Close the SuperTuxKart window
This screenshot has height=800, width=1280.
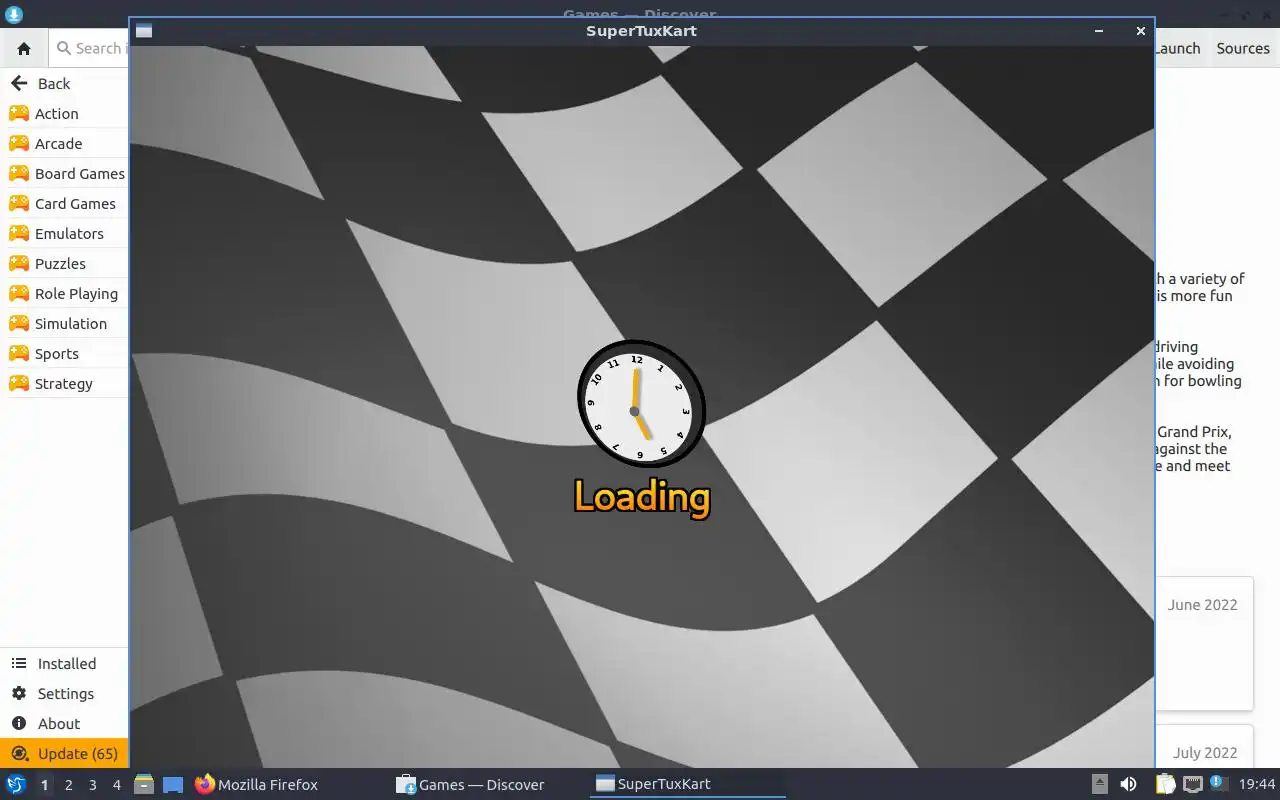[1140, 31]
